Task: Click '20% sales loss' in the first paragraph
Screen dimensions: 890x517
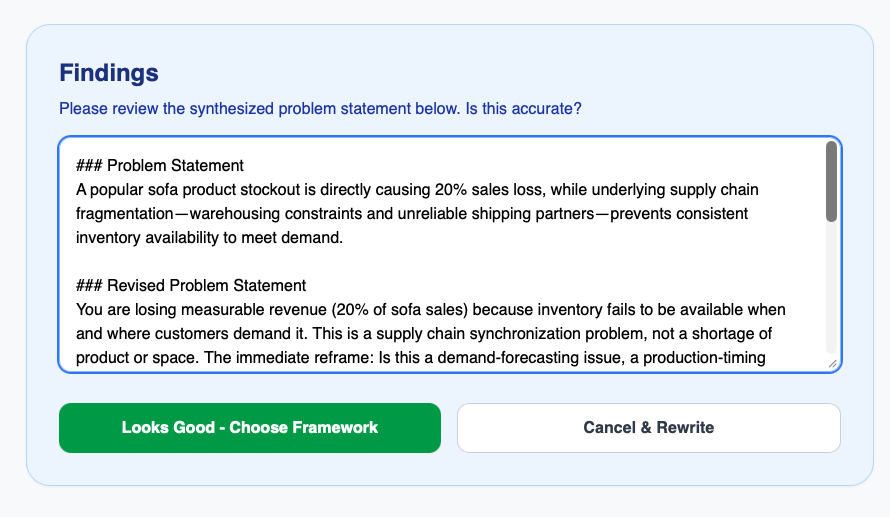Action: 488,190
